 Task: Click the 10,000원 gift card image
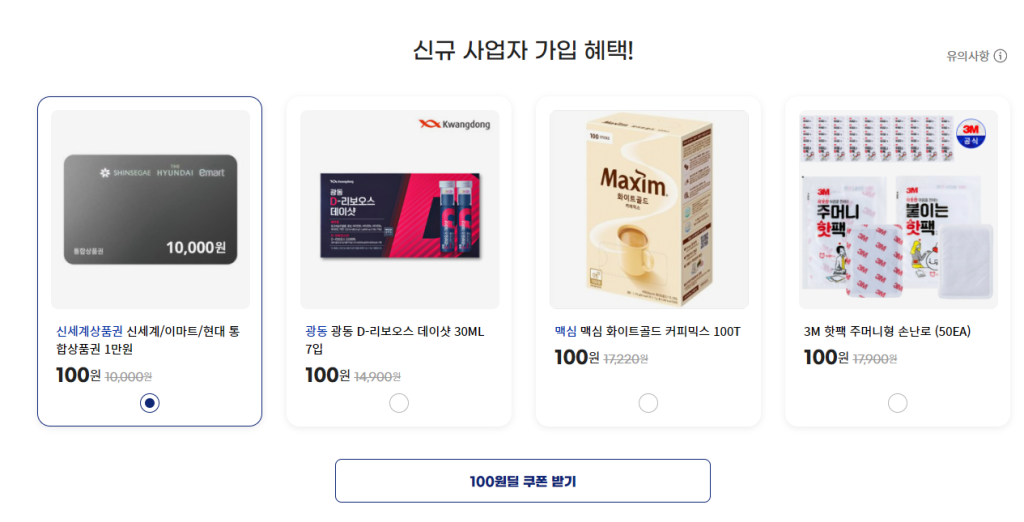click(150, 209)
